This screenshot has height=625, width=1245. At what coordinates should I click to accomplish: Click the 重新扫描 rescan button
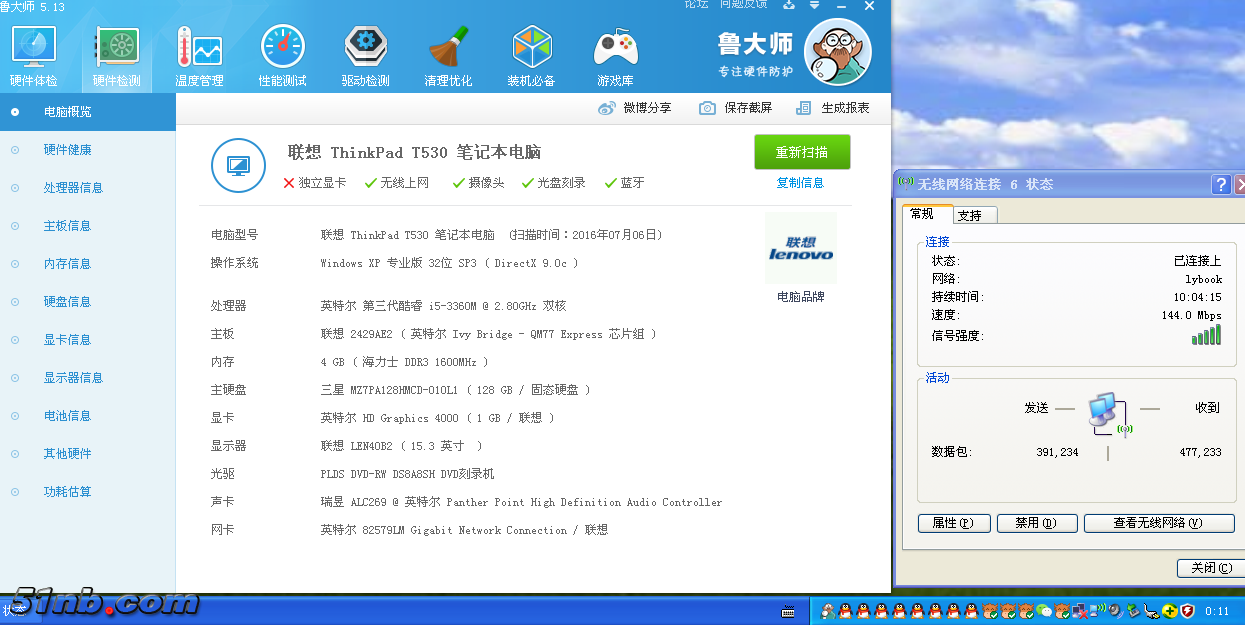(x=800, y=151)
